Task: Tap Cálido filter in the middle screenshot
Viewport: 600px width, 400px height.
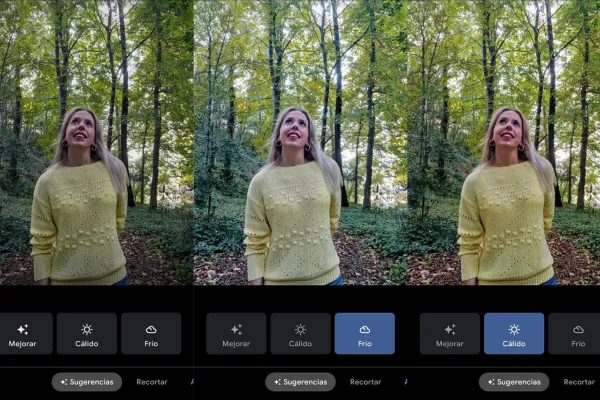Action: point(300,333)
